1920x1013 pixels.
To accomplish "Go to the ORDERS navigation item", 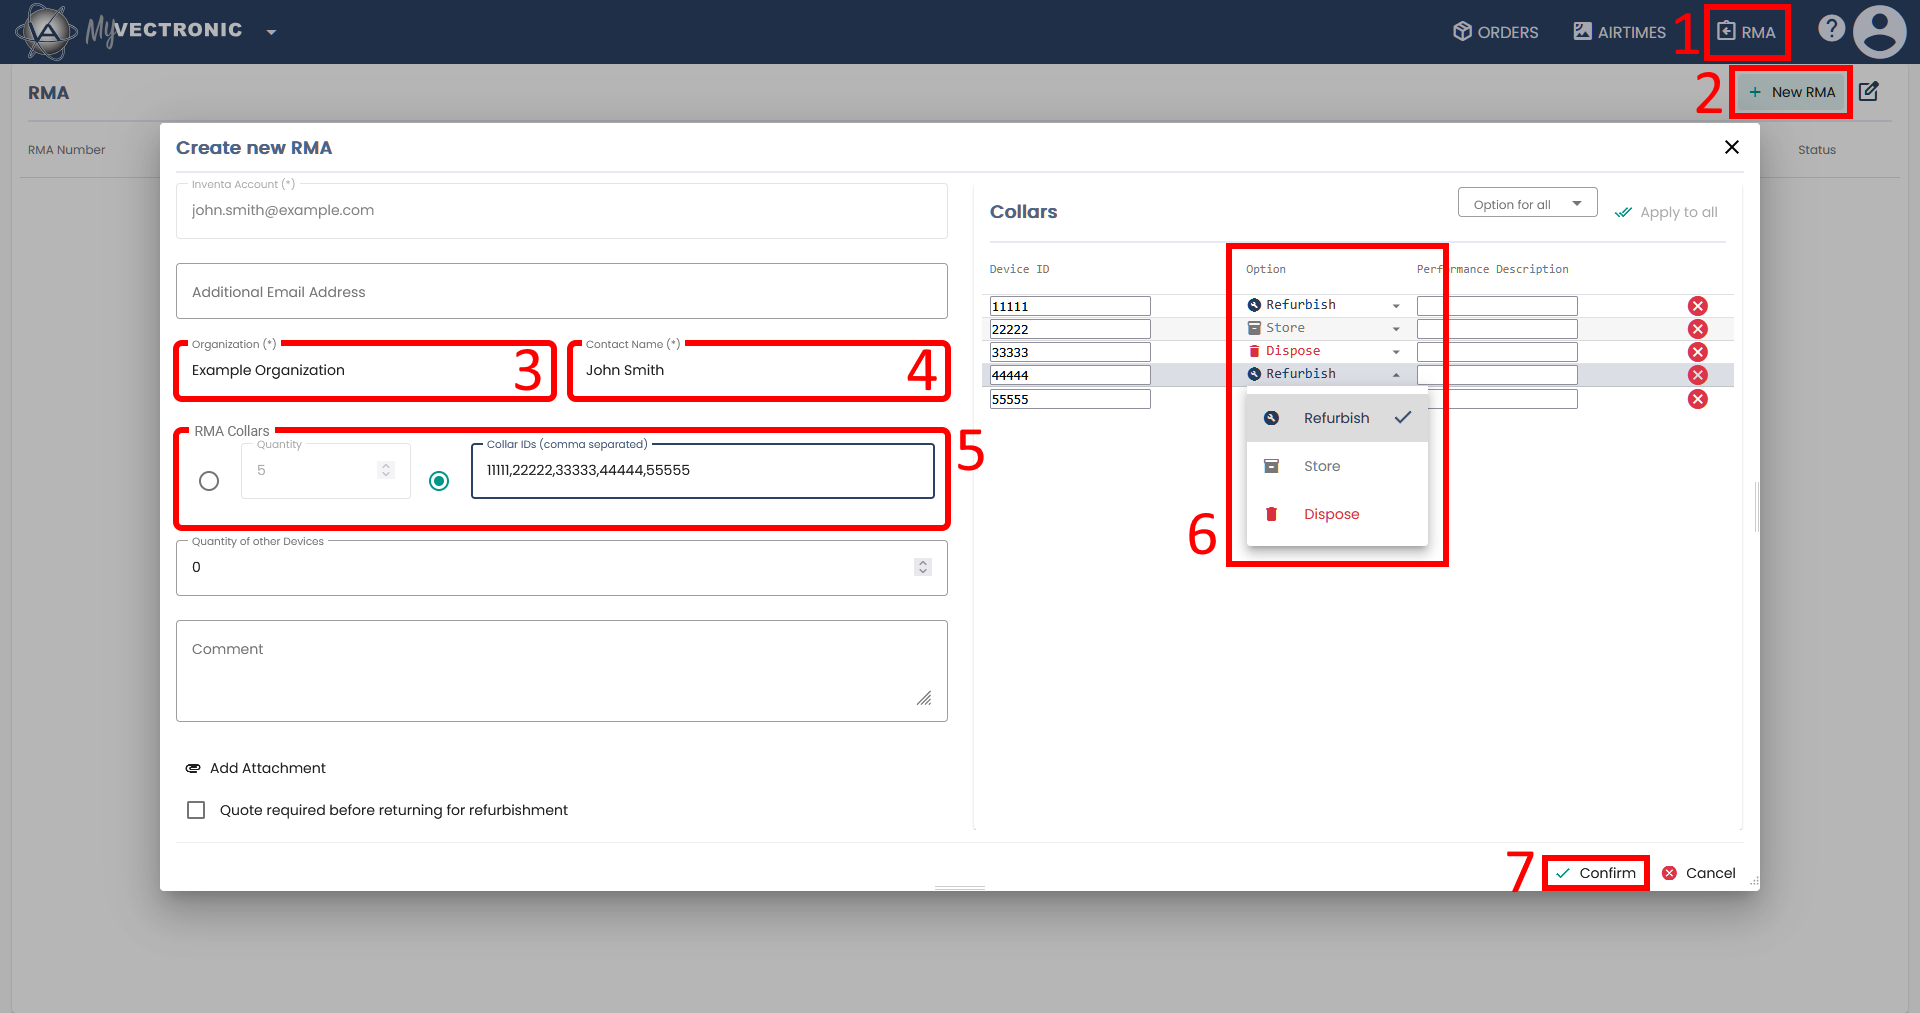I will (1495, 32).
